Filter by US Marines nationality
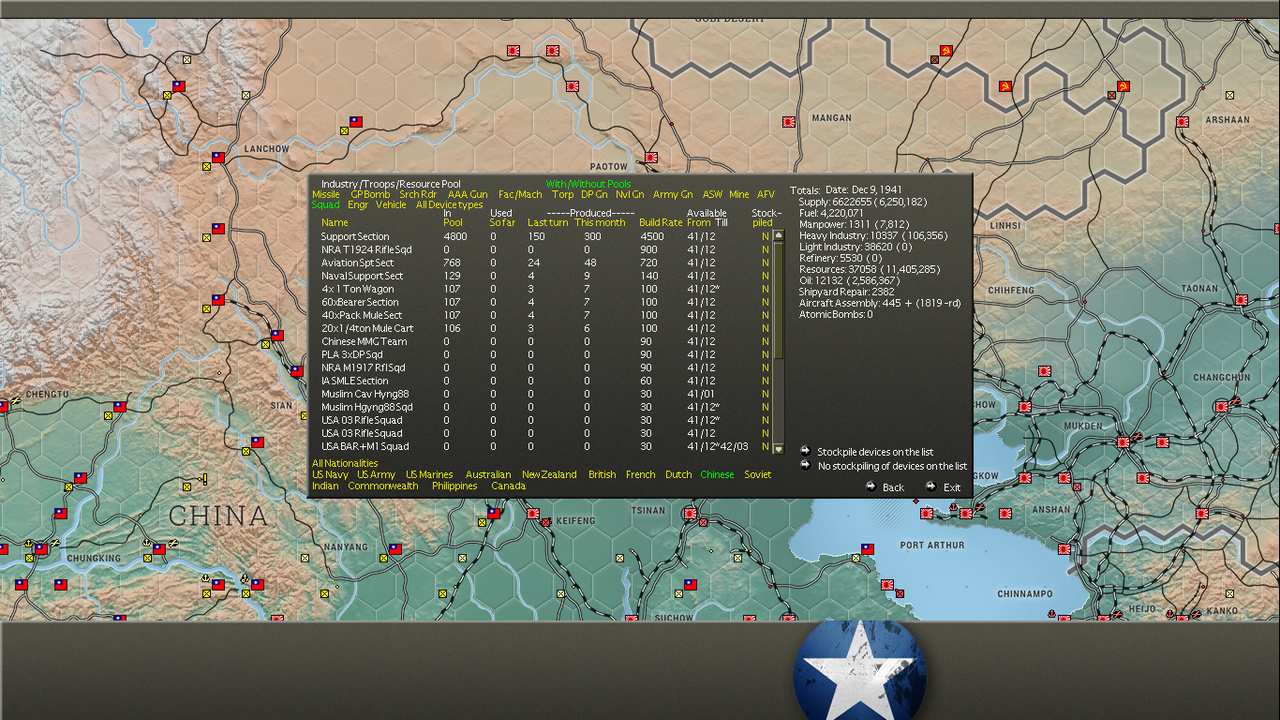This screenshot has width=1280, height=720. pyautogui.click(x=429, y=474)
